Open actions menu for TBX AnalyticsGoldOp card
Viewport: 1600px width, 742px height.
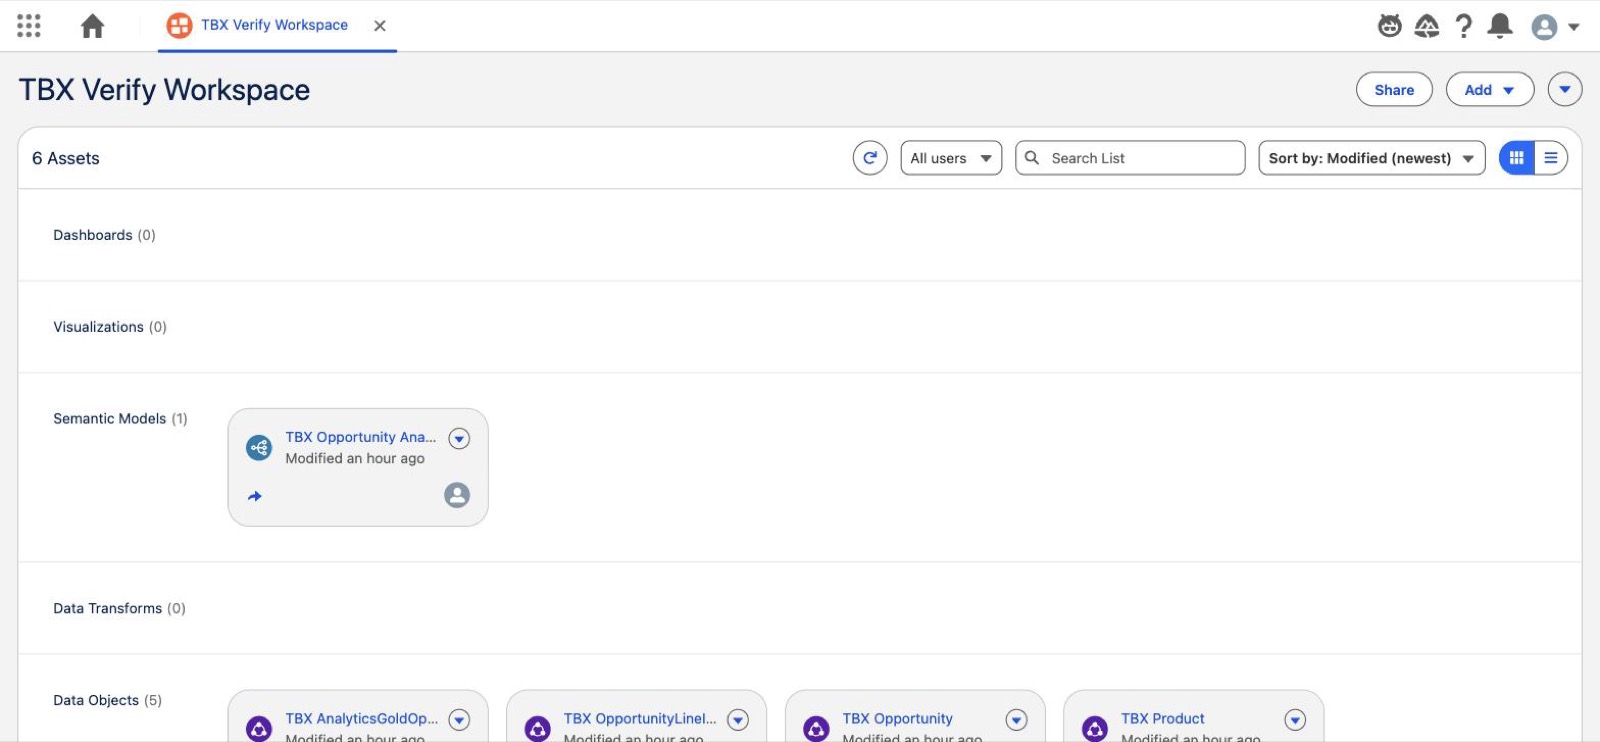[x=459, y=719]
